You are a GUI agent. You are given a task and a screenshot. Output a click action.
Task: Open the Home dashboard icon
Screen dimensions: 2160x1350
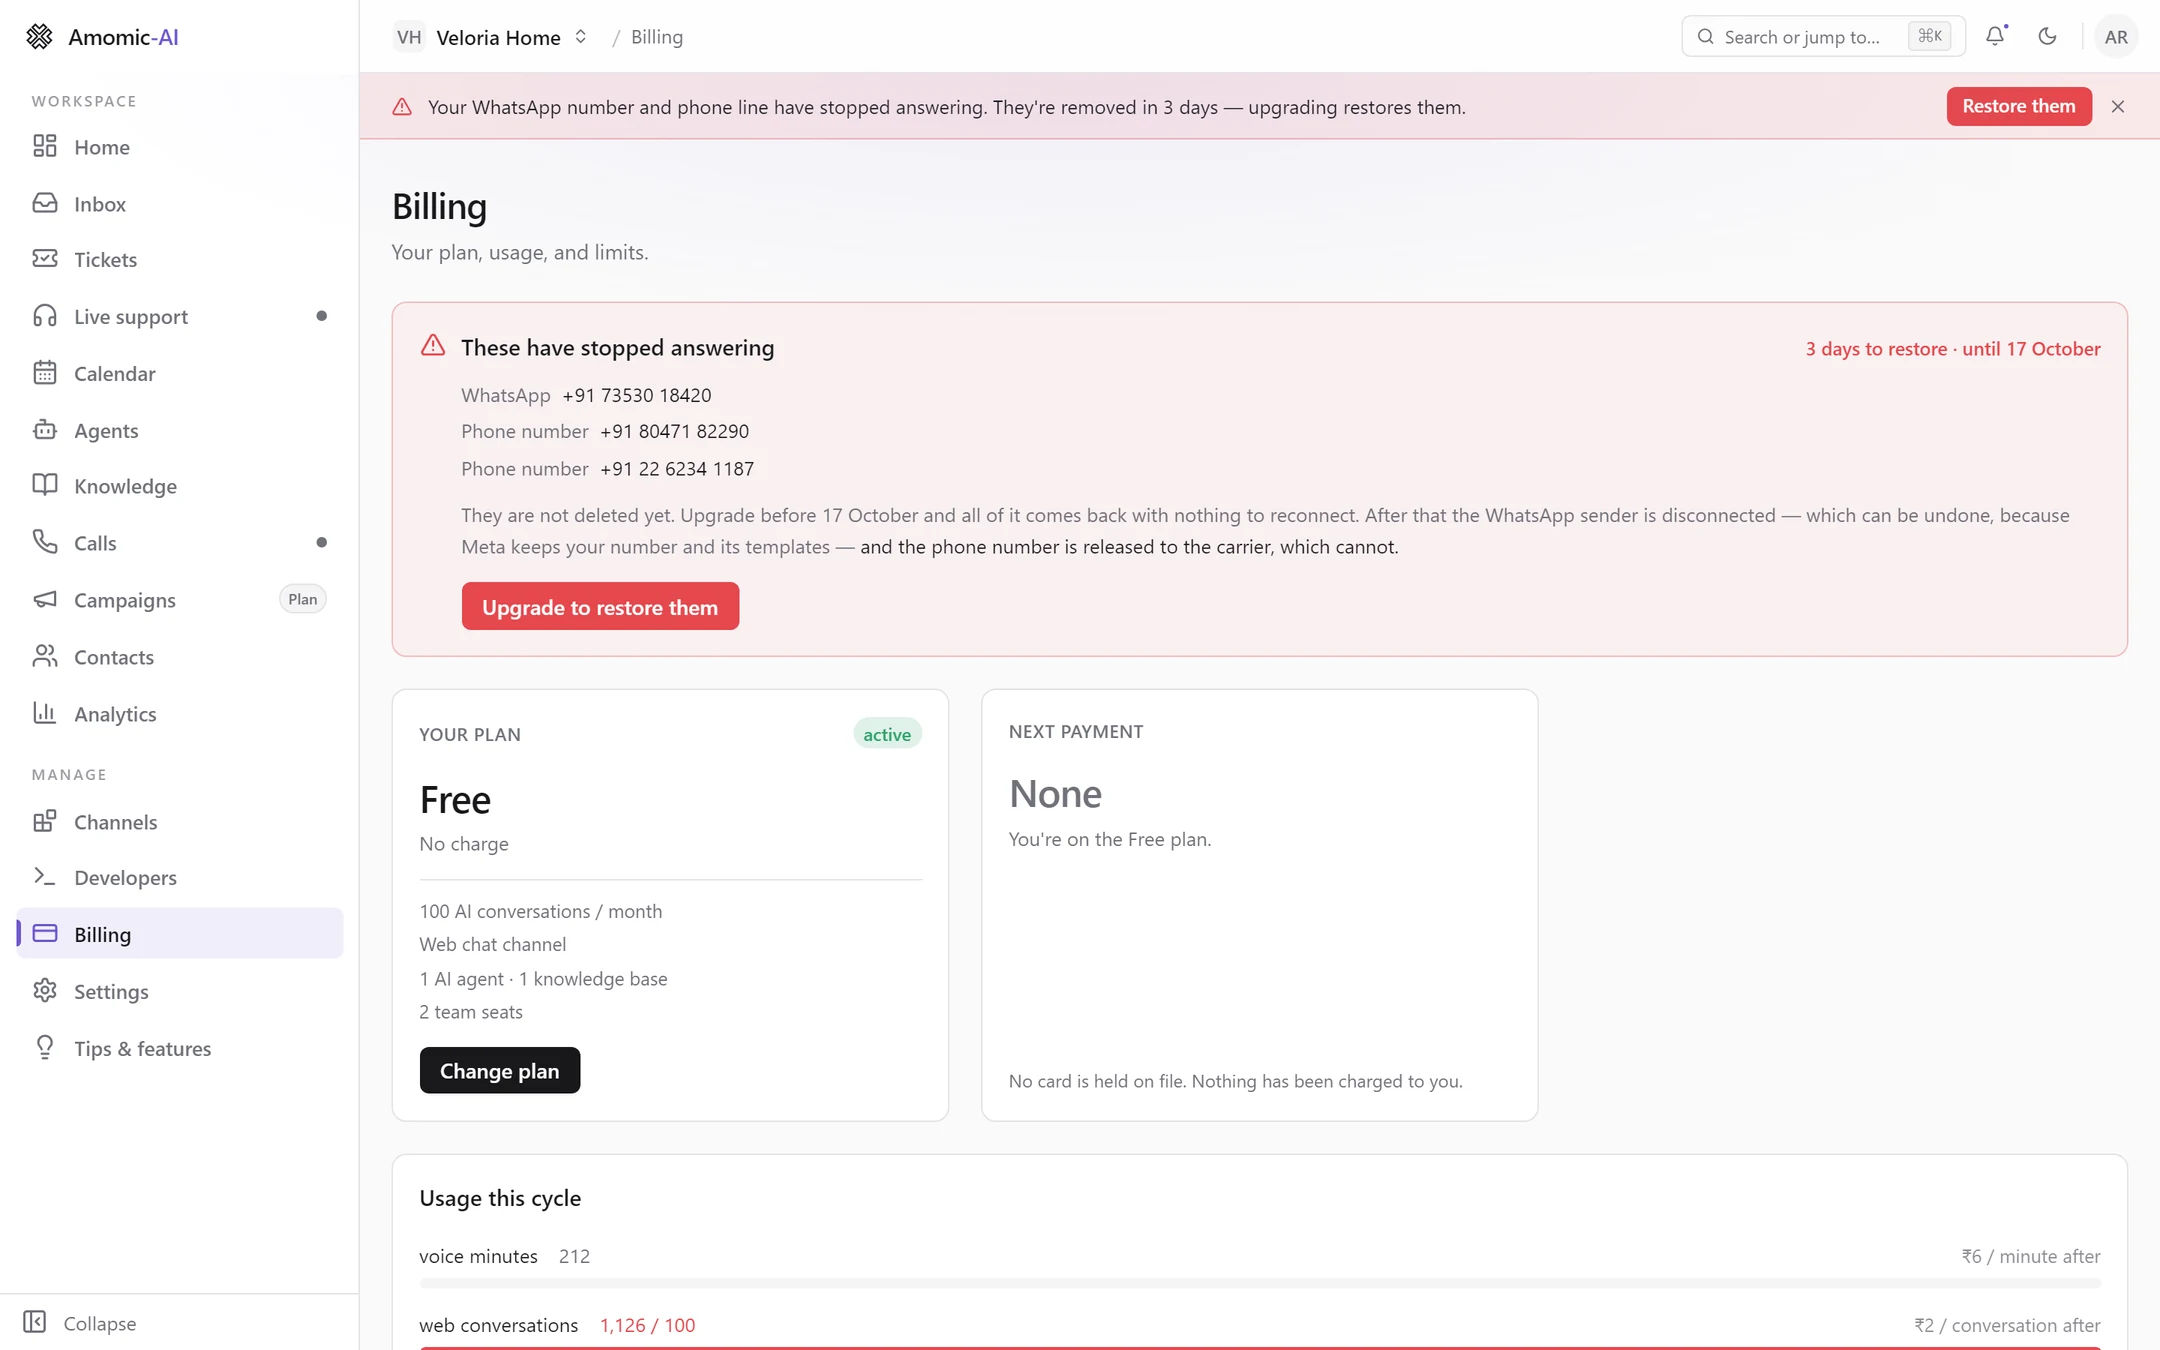(x=44, y=146)
